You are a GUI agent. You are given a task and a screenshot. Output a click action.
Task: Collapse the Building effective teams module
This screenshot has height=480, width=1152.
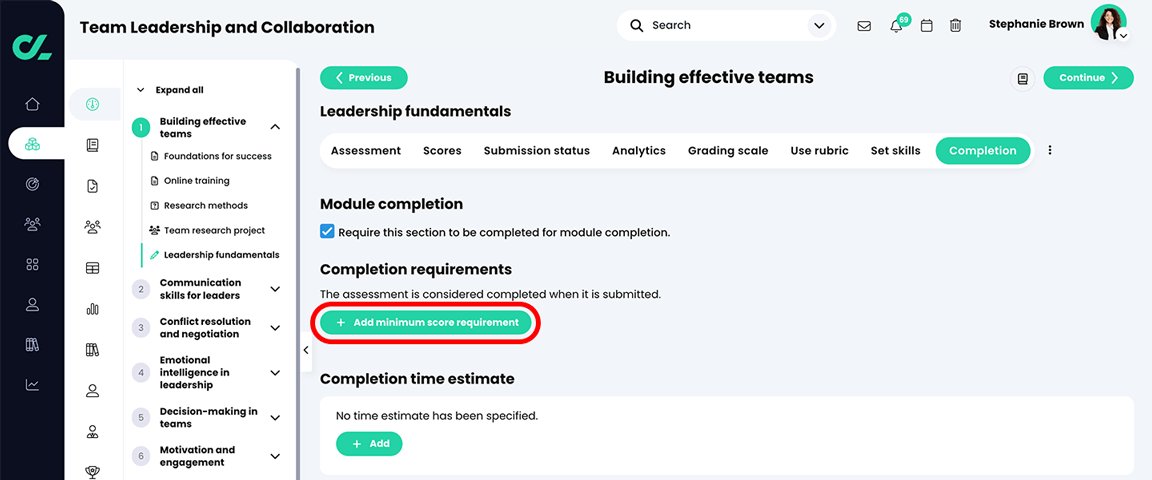coord(275,127)
